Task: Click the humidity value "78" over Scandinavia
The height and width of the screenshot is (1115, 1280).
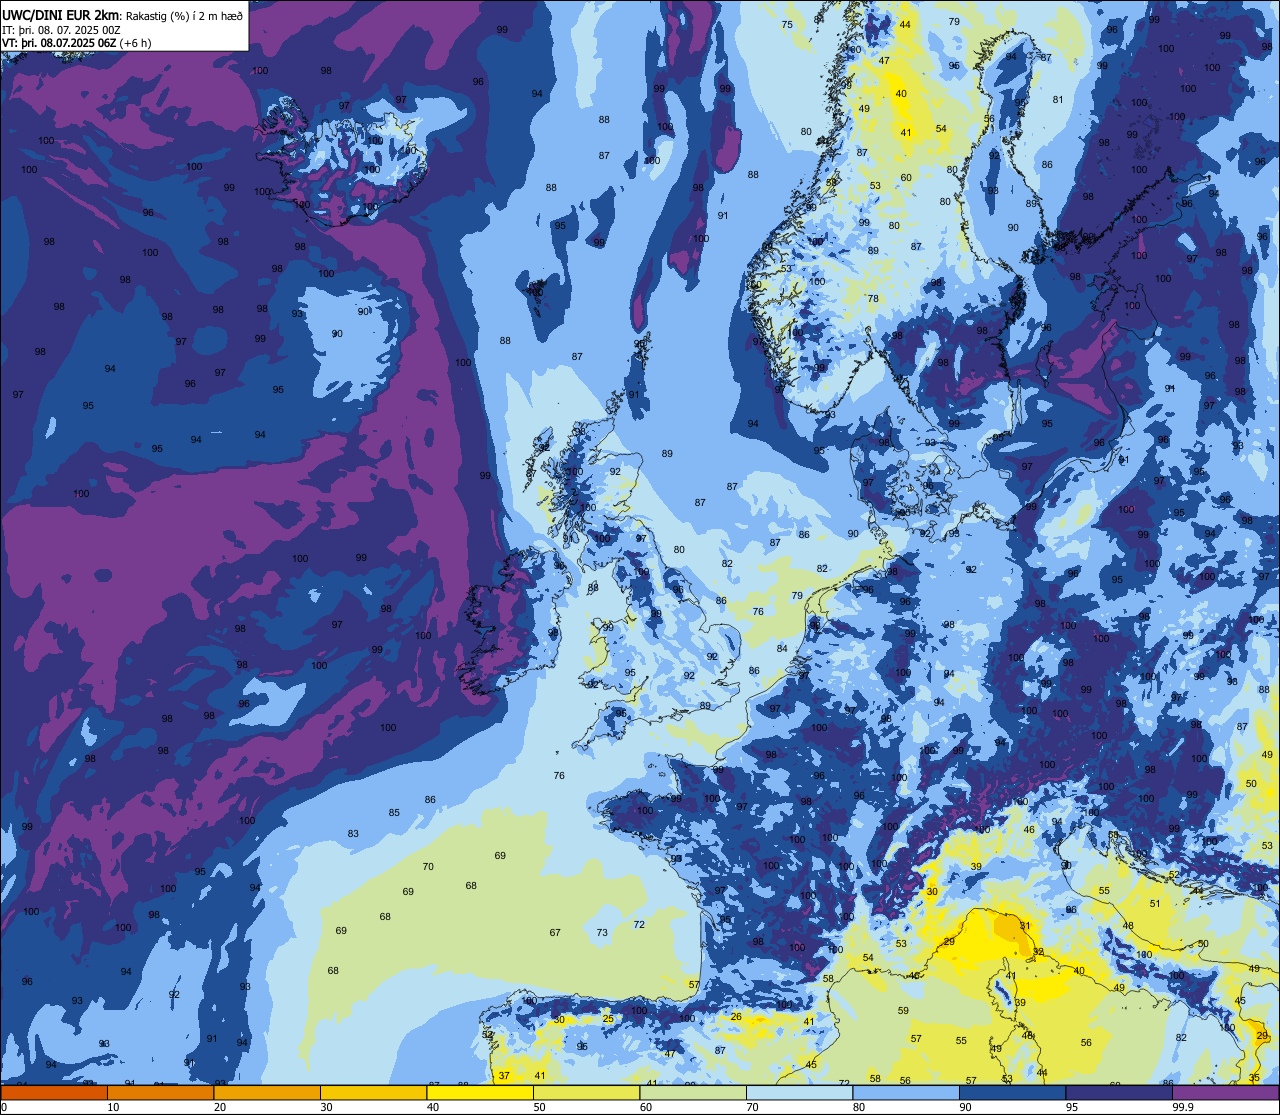Action: pos(873,299)
